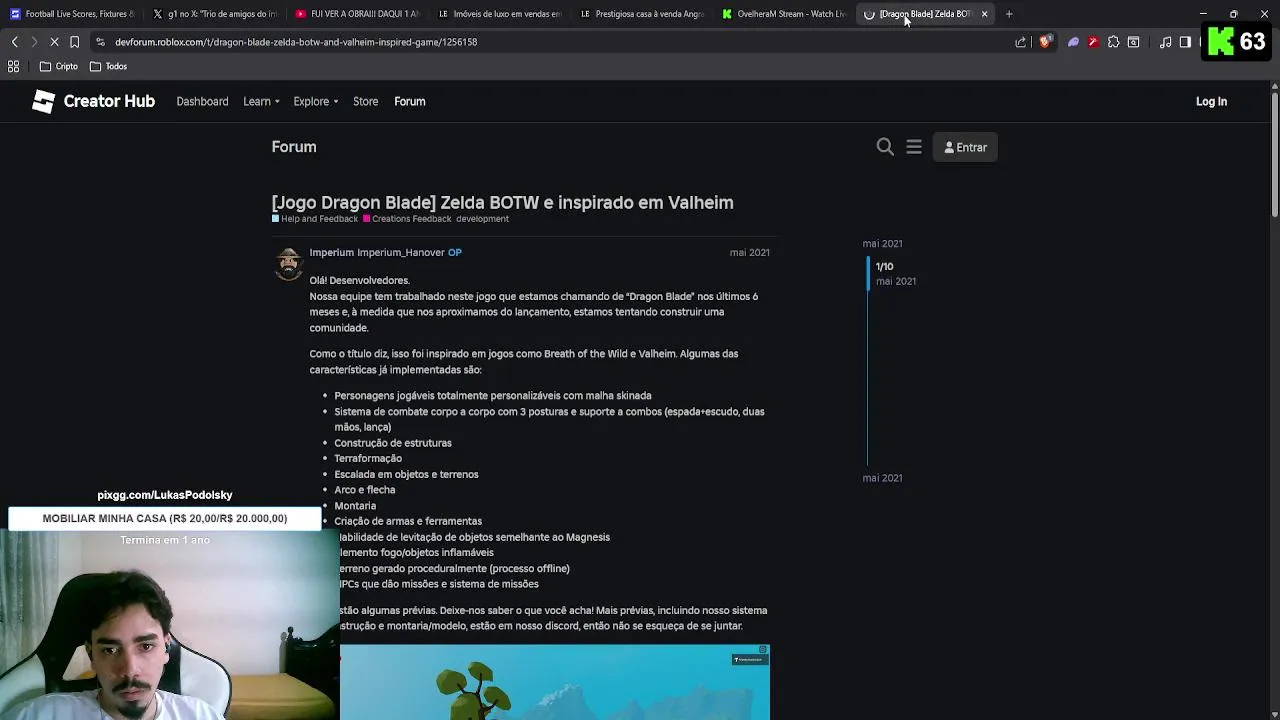Open the Dashboard nav link
Viewport: 1280px width, 720px height.
[202, 101]
